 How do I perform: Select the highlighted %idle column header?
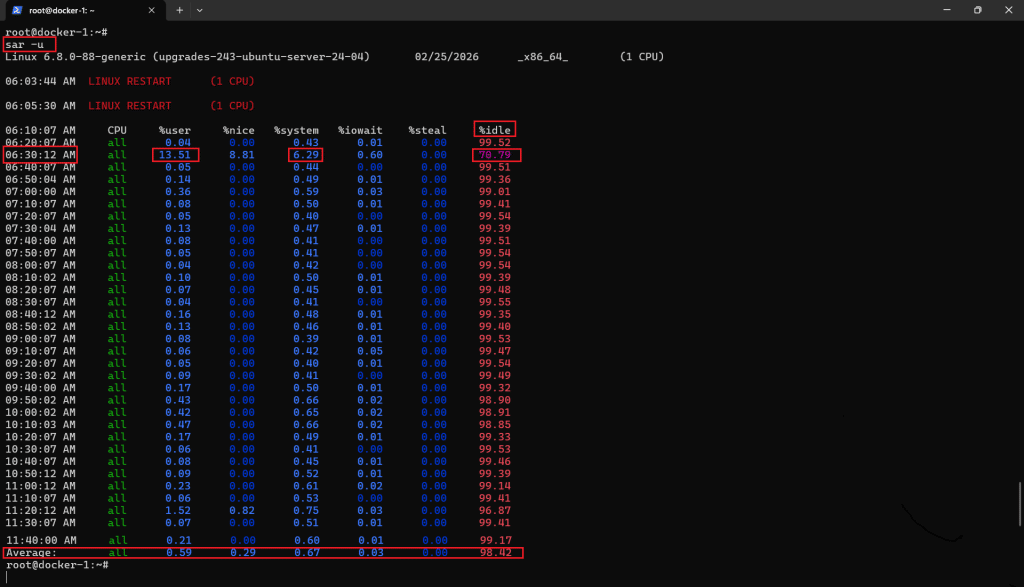[x=494, y=129]
